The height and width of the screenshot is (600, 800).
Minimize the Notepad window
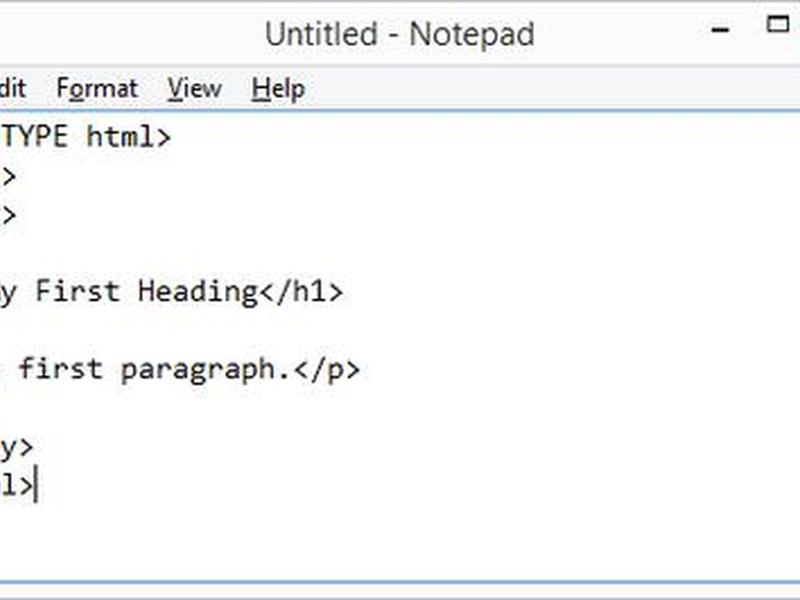(x=720, y=30)
